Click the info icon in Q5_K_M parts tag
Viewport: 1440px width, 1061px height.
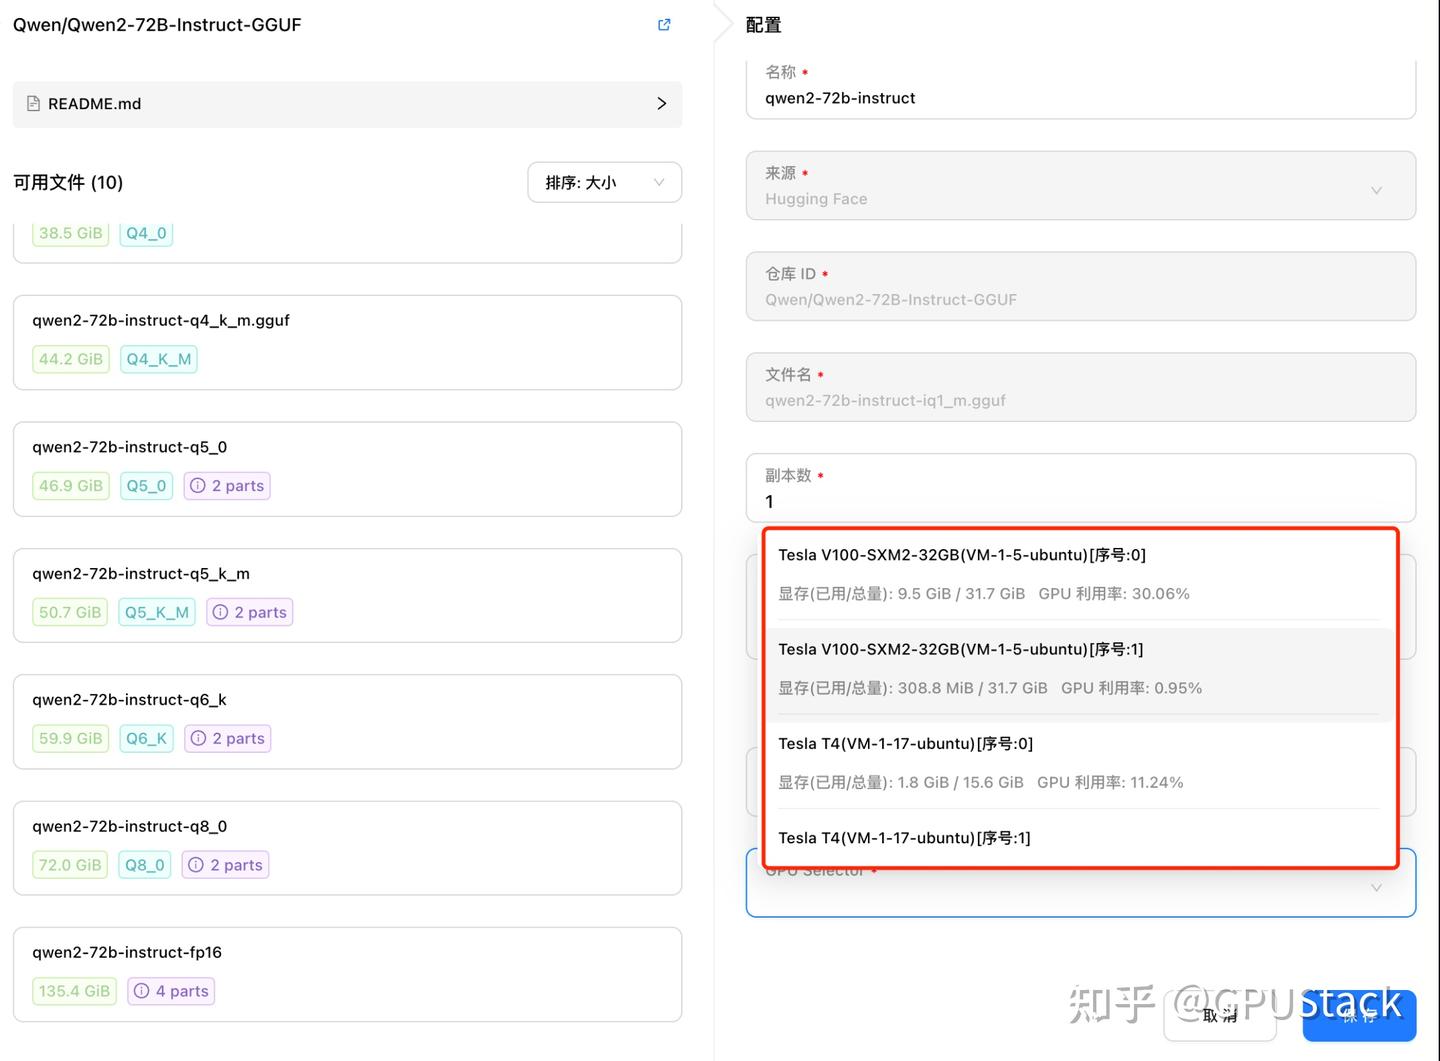[x=220, y=612]
